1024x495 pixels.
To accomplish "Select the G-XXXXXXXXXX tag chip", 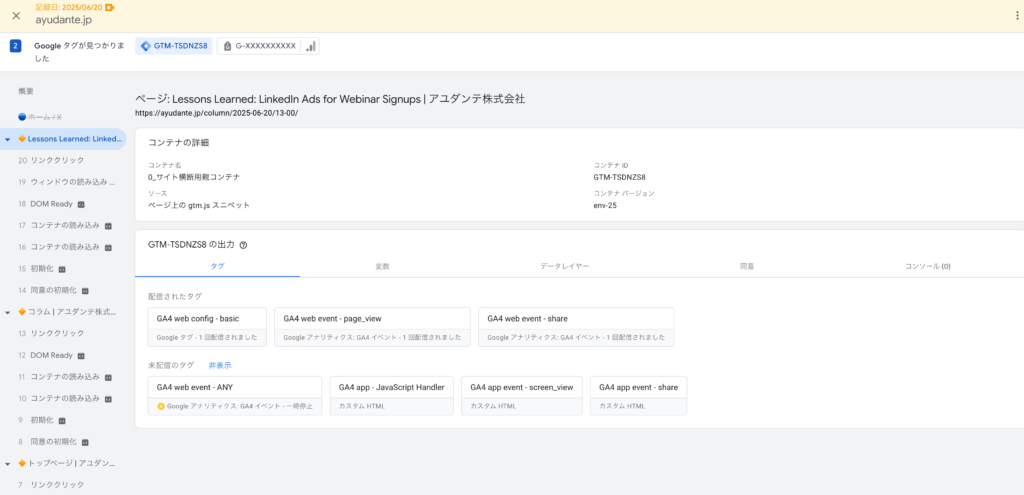I will coord(268,46).
